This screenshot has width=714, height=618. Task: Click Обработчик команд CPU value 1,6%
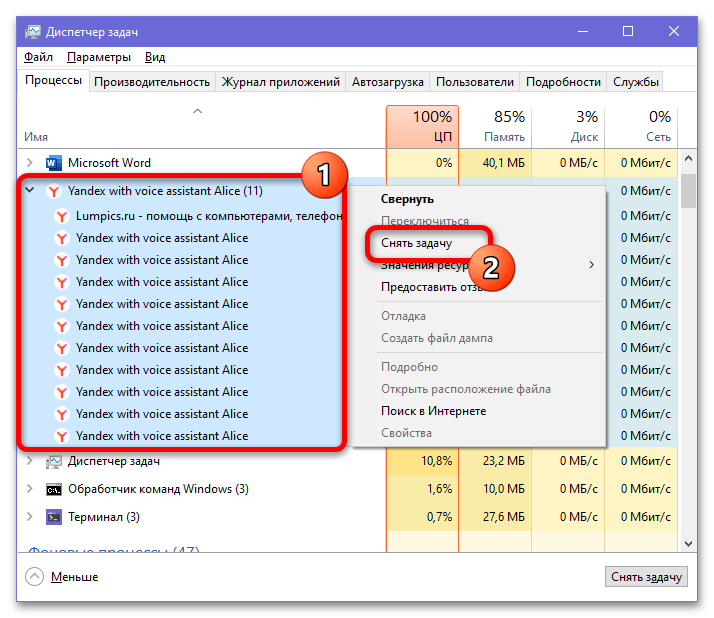click(439, 489)
